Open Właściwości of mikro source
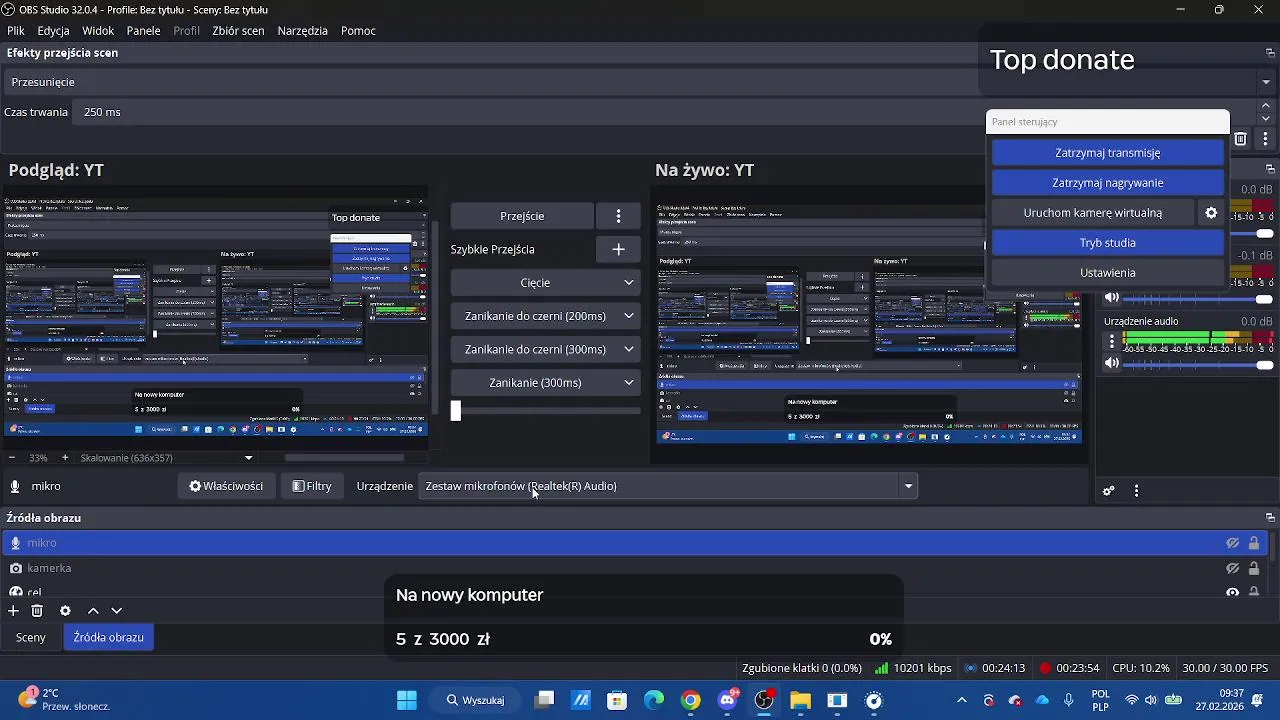Viewport: 1280px width, 720px height. coord(226,486)
